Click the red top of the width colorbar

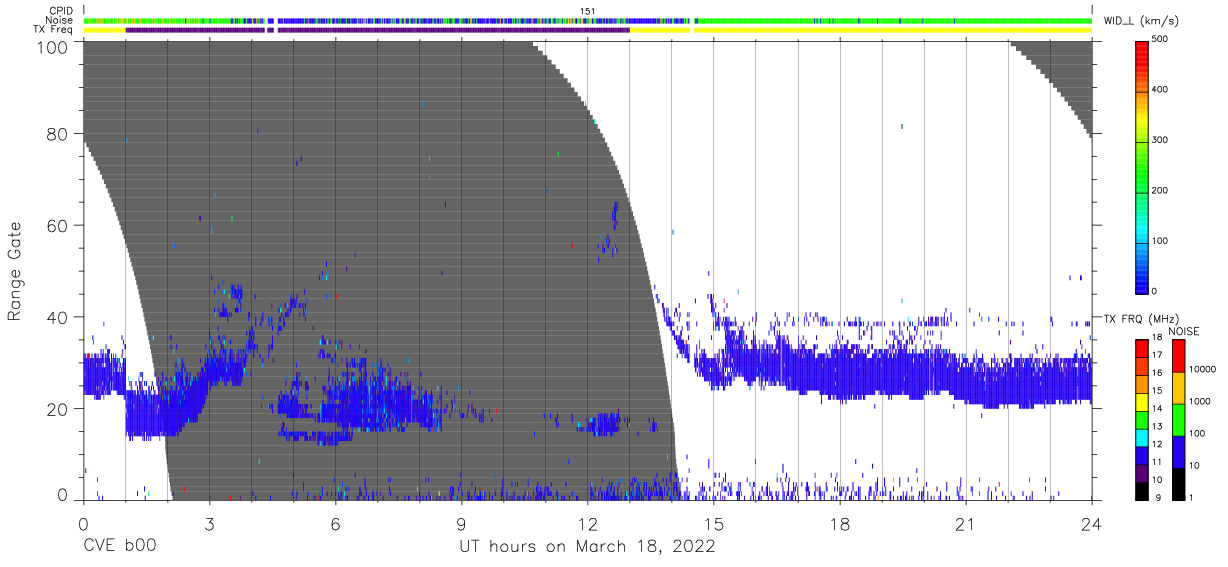tap(1141, 52)
